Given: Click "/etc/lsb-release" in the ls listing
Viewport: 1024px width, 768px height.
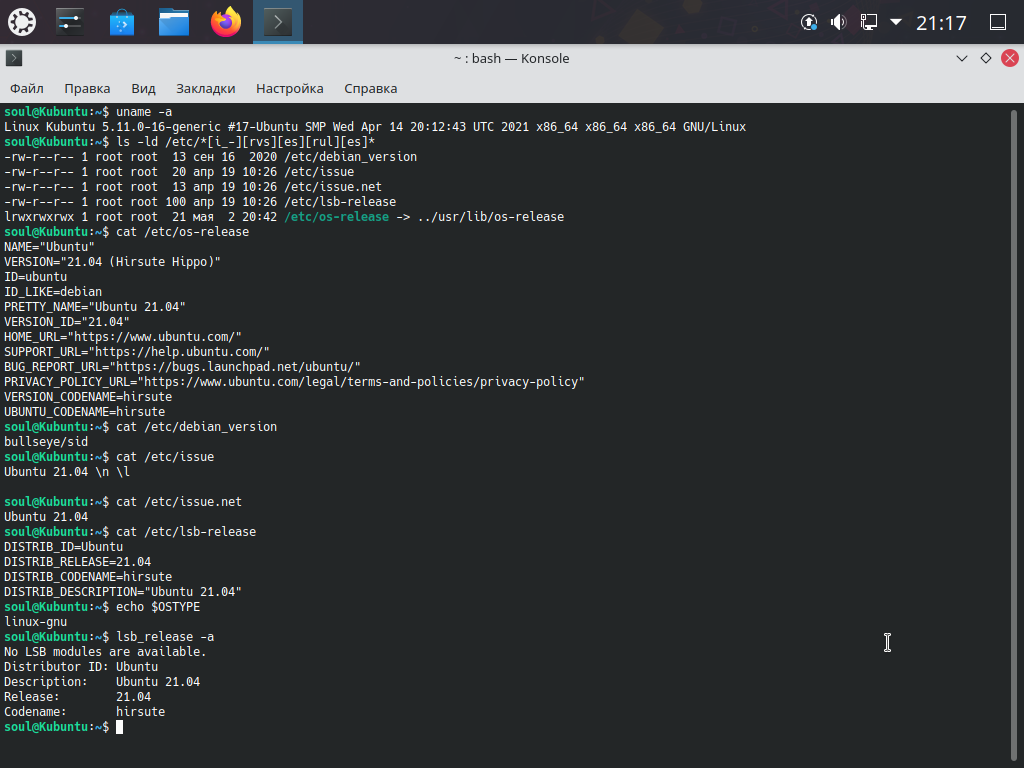Looking at the screenshot, I should pos(340,202).
